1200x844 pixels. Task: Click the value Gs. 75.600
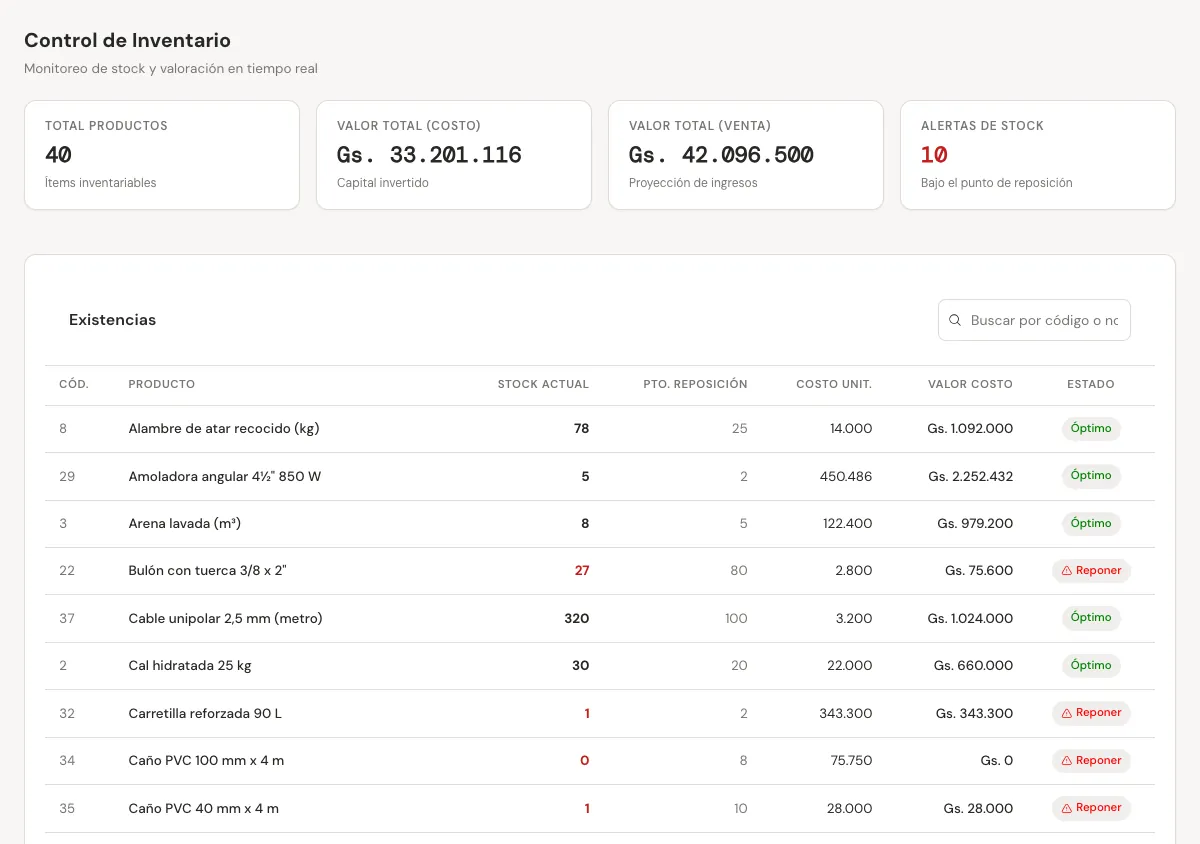pyautogui.click(x=979, y=571)
